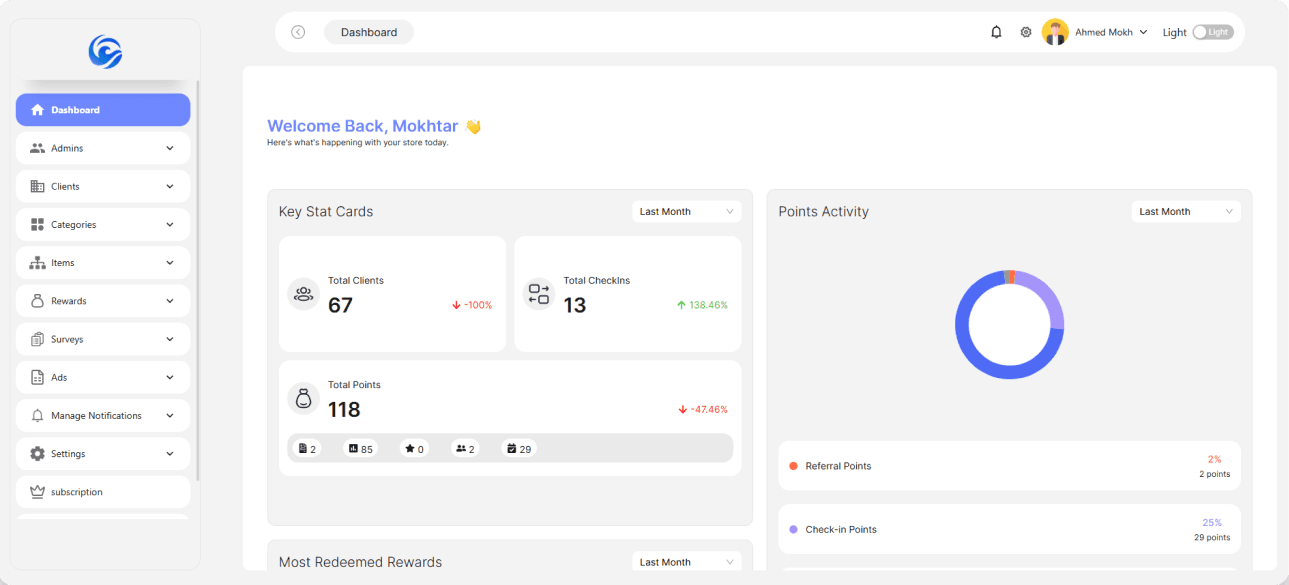Click the Rewards gift icon in sidebar

(38, 300)
